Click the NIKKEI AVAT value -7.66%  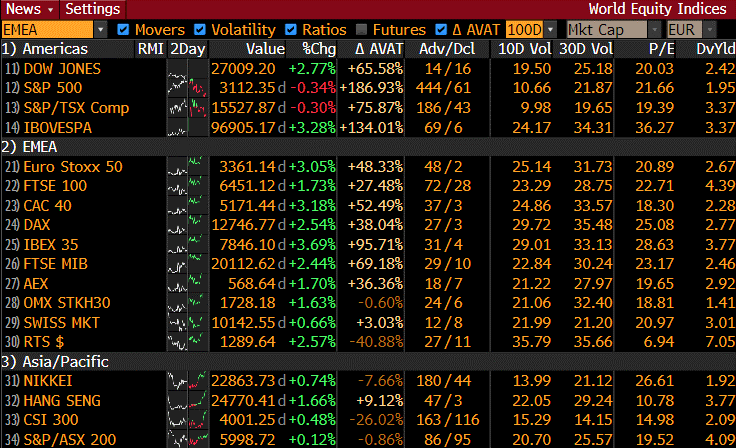pos(380,381)
